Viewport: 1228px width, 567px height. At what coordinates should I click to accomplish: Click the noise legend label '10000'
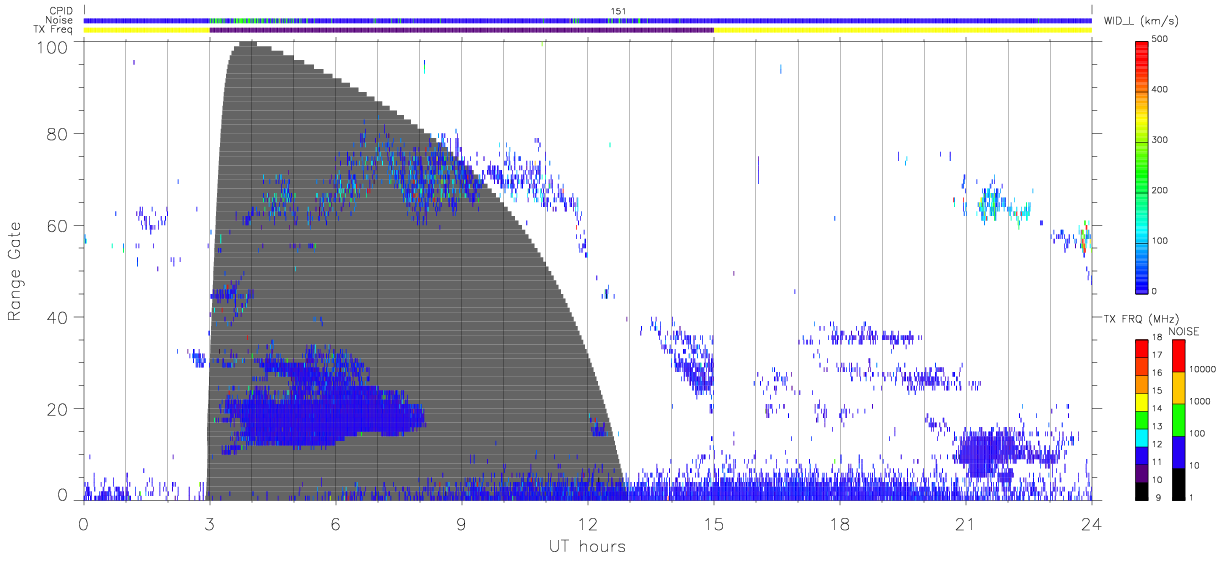(1201, 369)
